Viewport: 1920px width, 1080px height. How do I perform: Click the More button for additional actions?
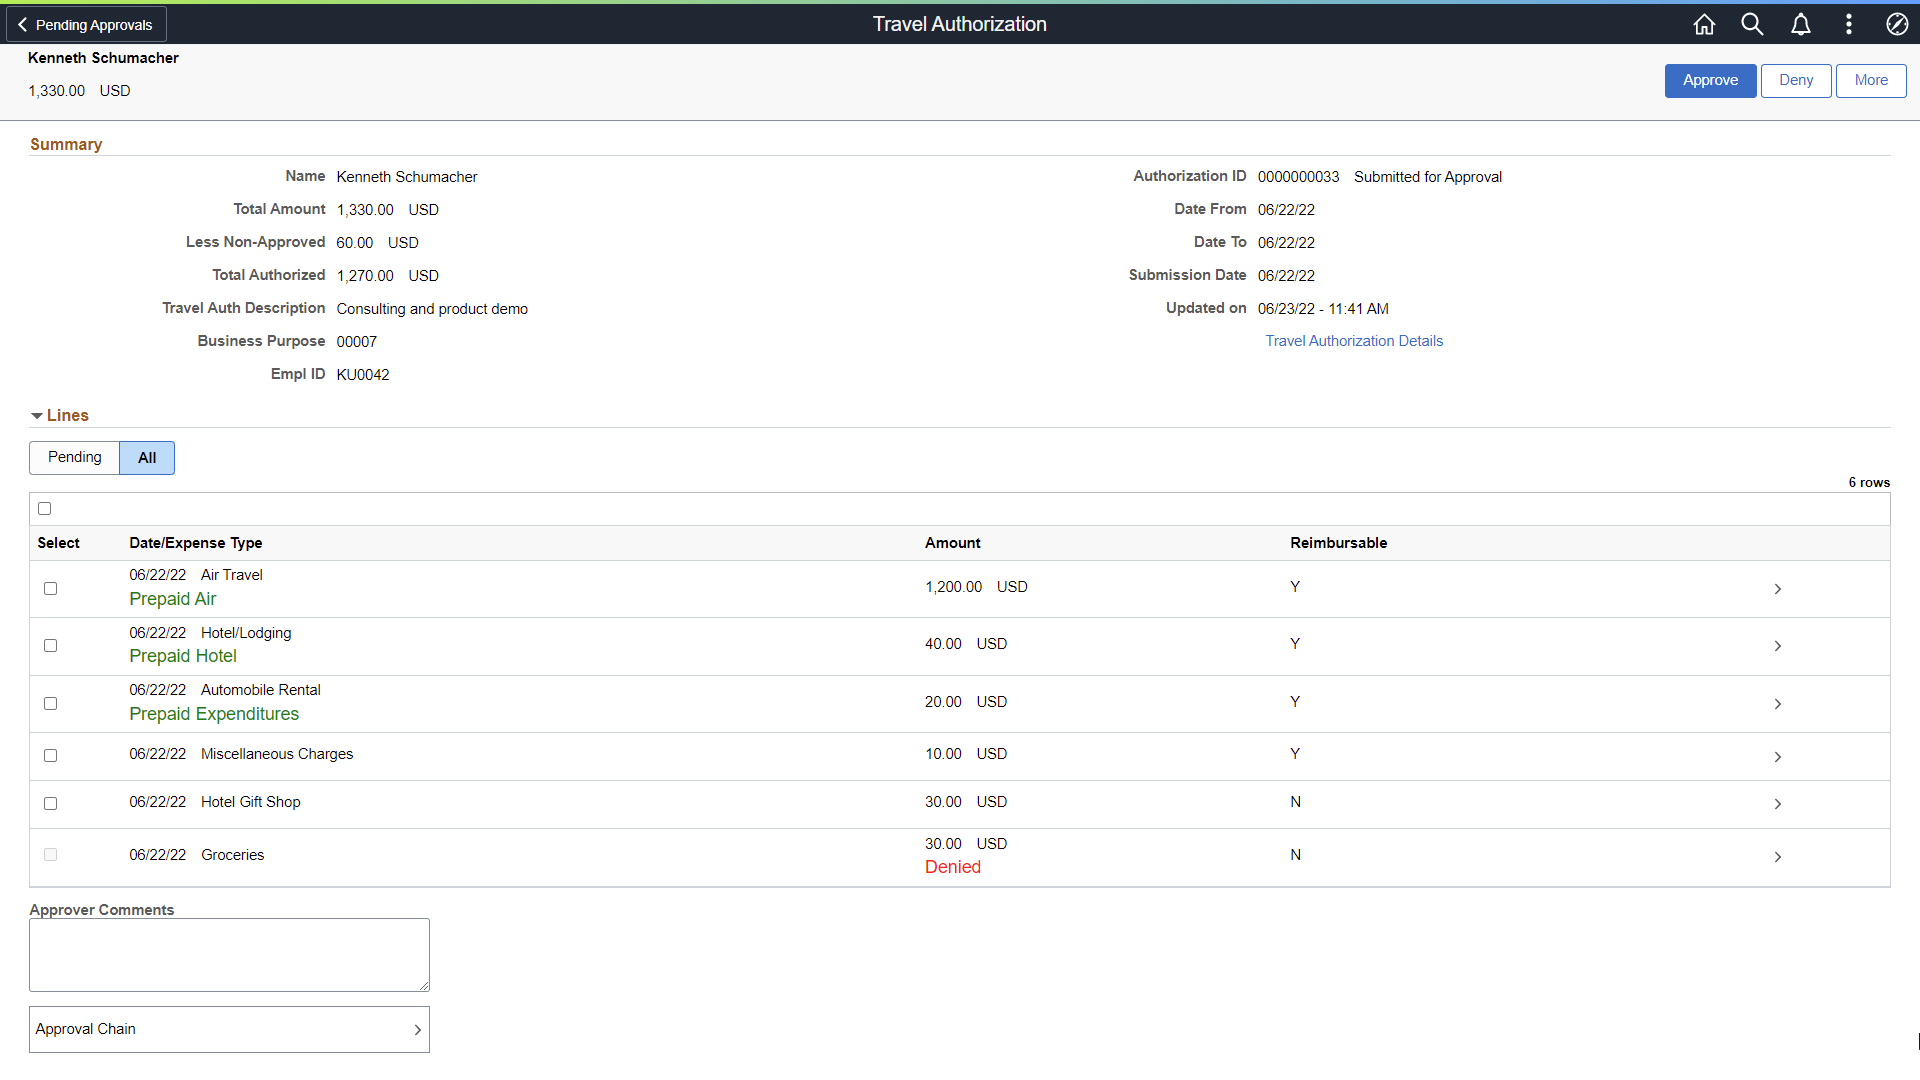[1870, 80]
